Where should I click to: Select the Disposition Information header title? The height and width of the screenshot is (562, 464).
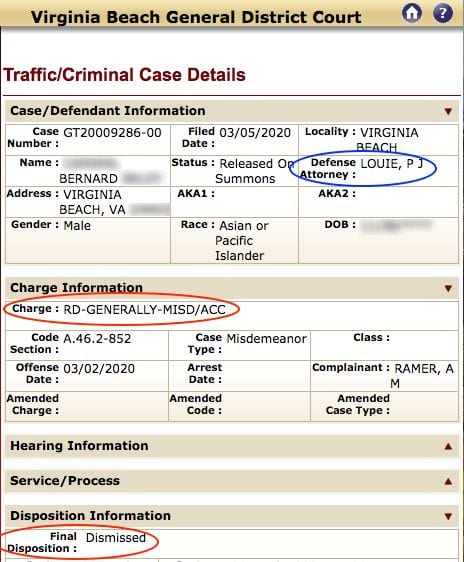[x=90, y=515]
